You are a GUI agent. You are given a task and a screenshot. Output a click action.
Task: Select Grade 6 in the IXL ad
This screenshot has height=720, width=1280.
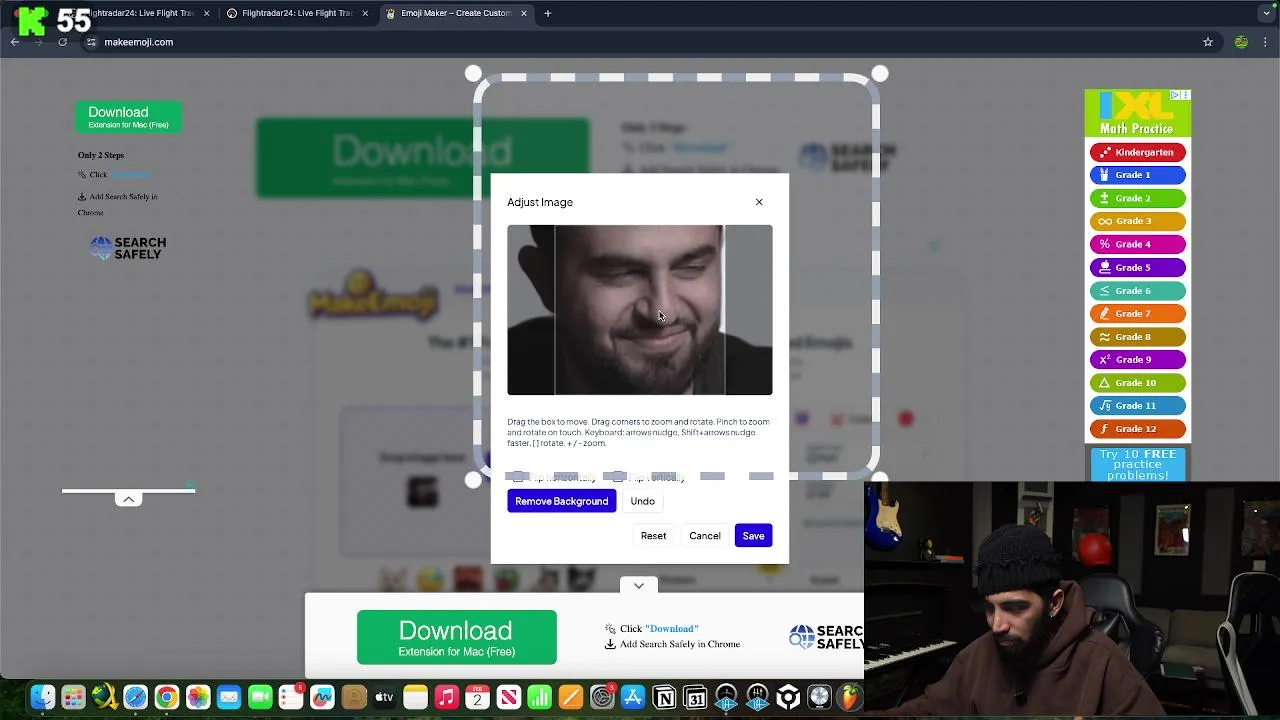[x=1138, y=291]
